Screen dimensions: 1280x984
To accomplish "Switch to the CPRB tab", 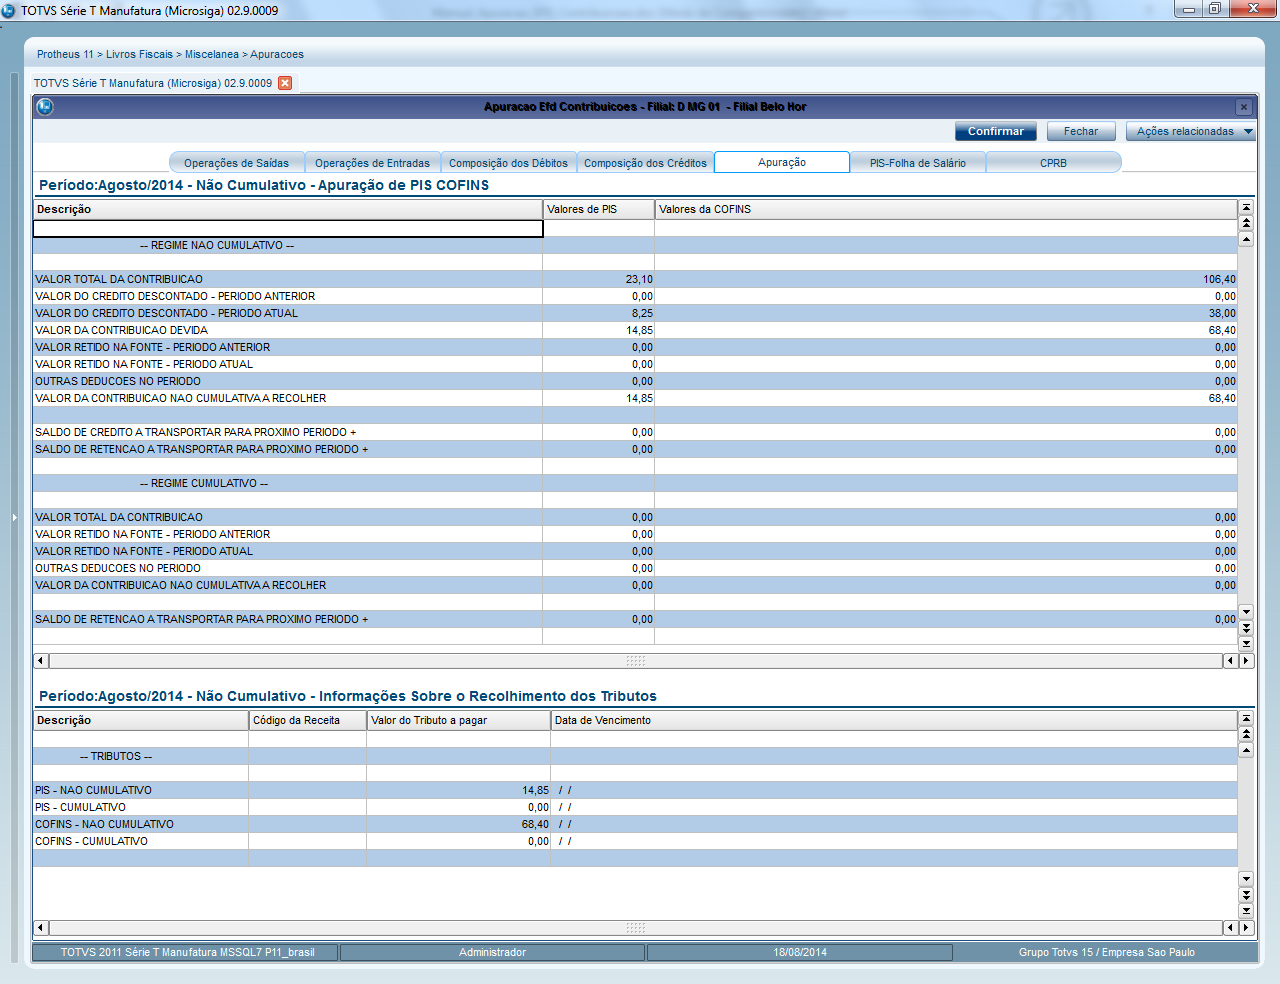I will [1053, 163].
